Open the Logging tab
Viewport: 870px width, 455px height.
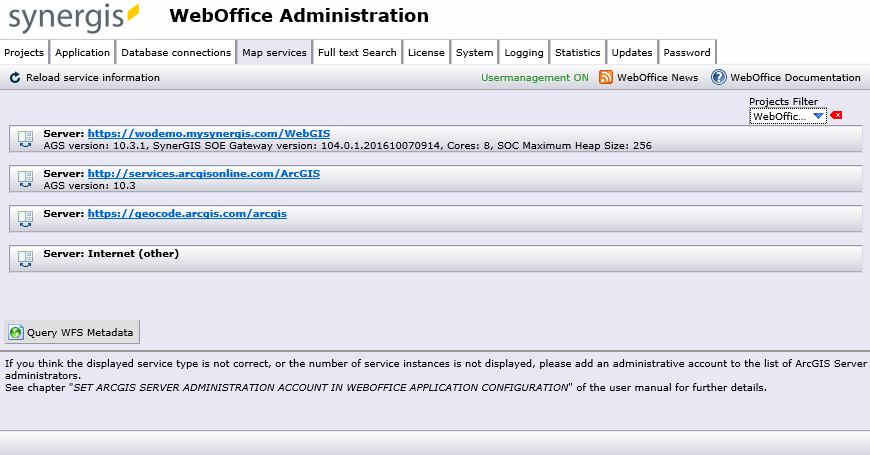524,52
